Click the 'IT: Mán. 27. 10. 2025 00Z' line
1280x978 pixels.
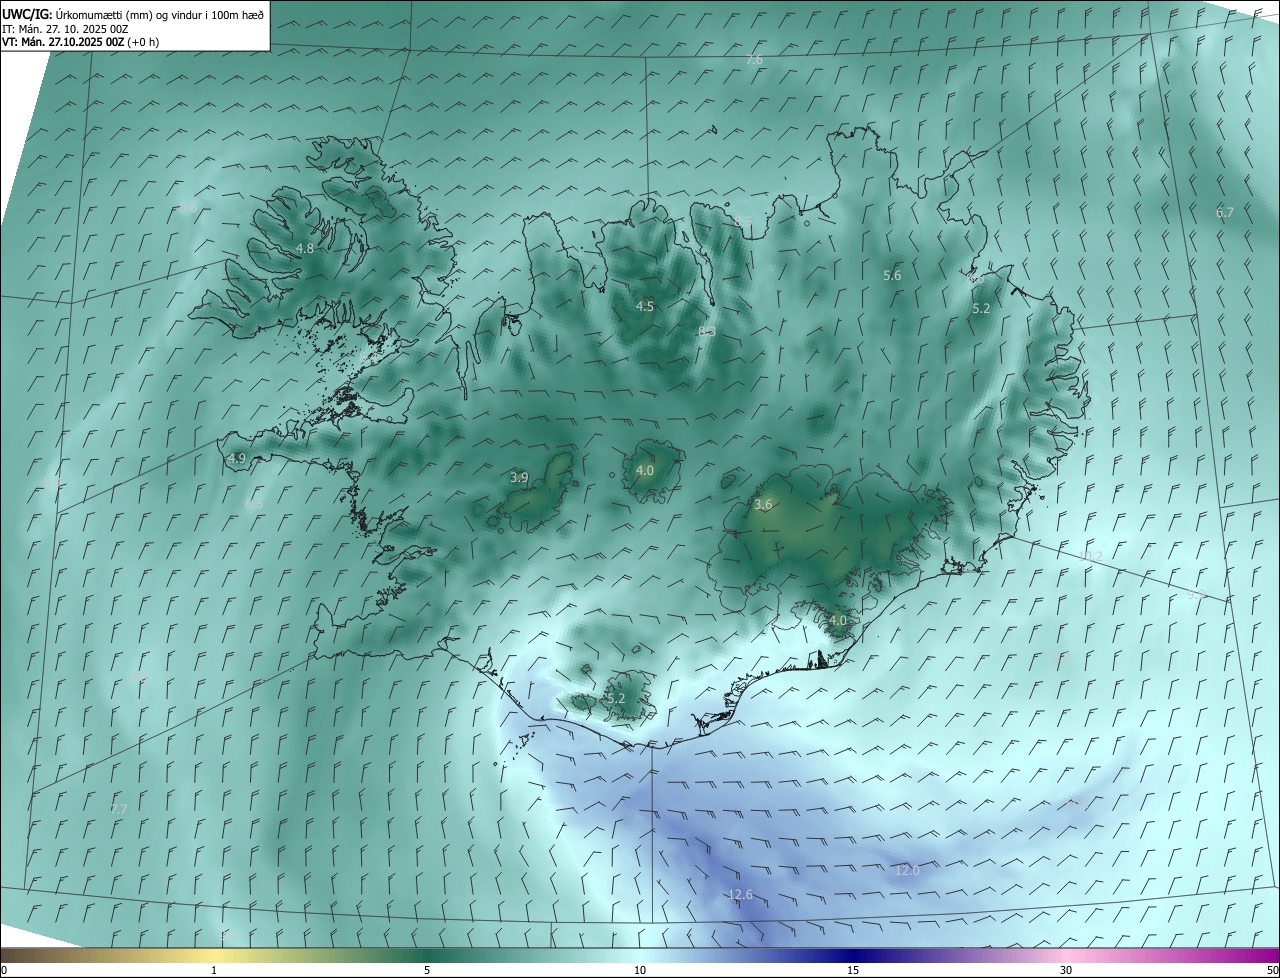65,28
